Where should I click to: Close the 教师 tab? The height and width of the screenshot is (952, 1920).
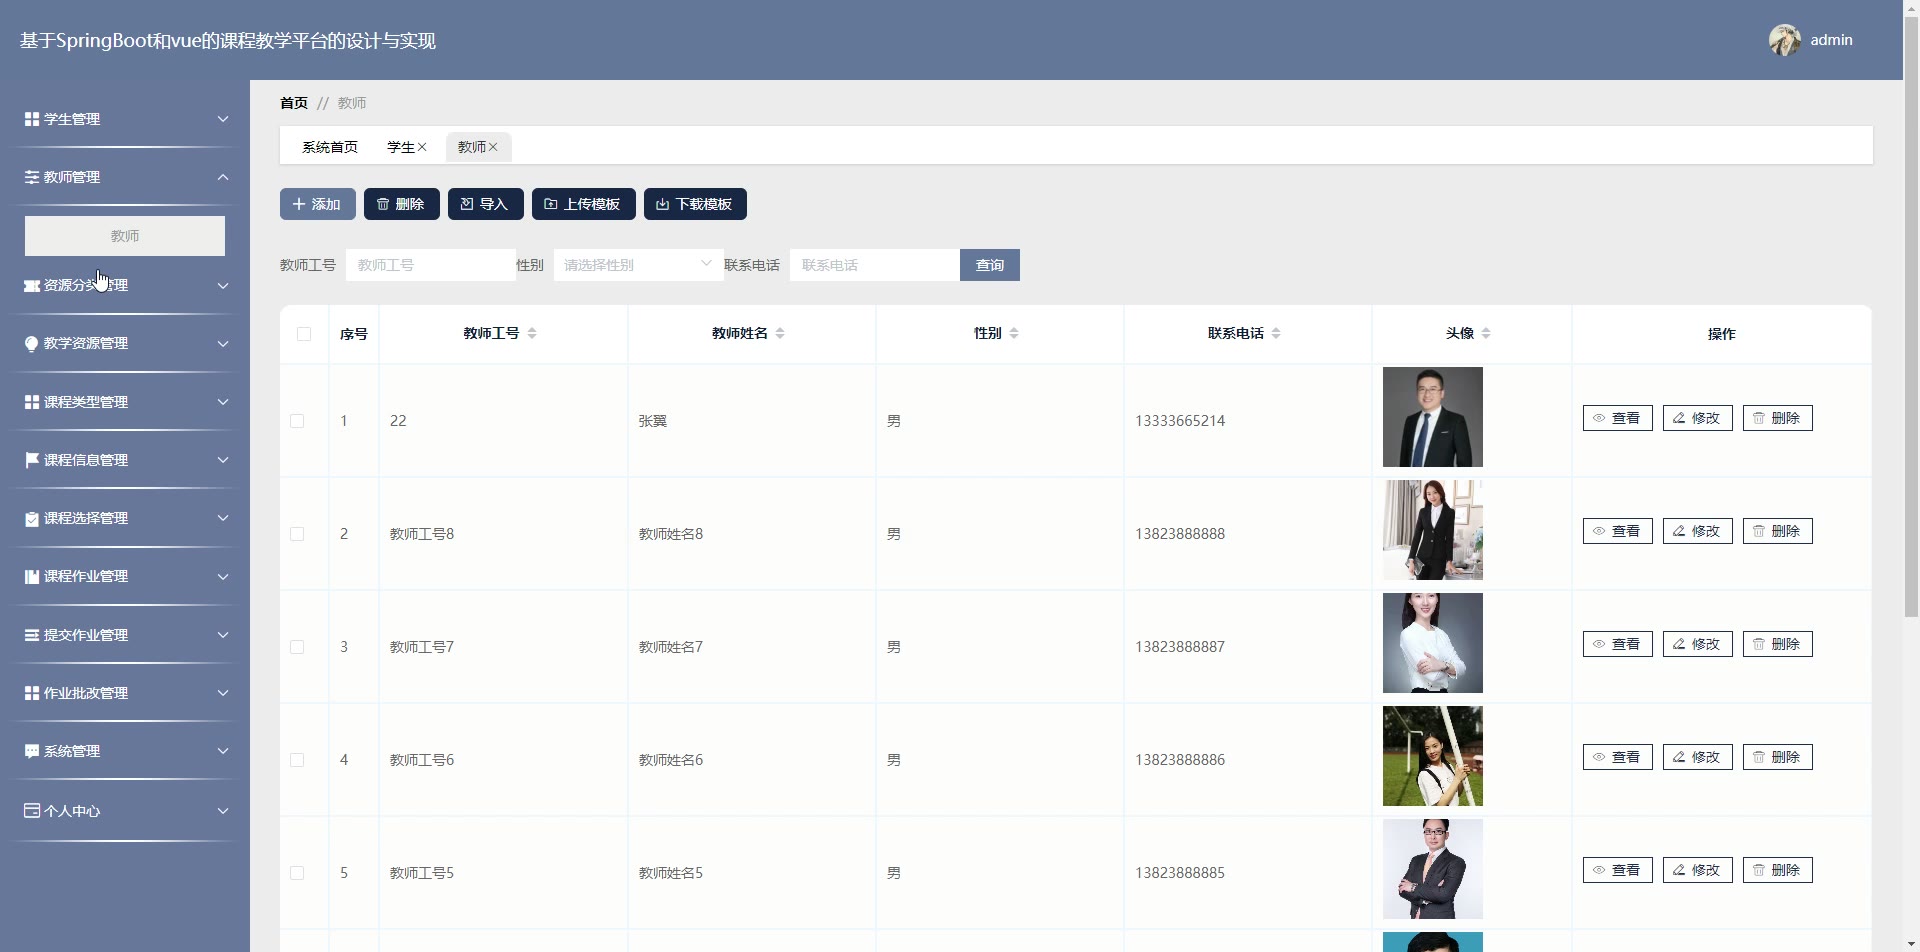coord(493,147)
